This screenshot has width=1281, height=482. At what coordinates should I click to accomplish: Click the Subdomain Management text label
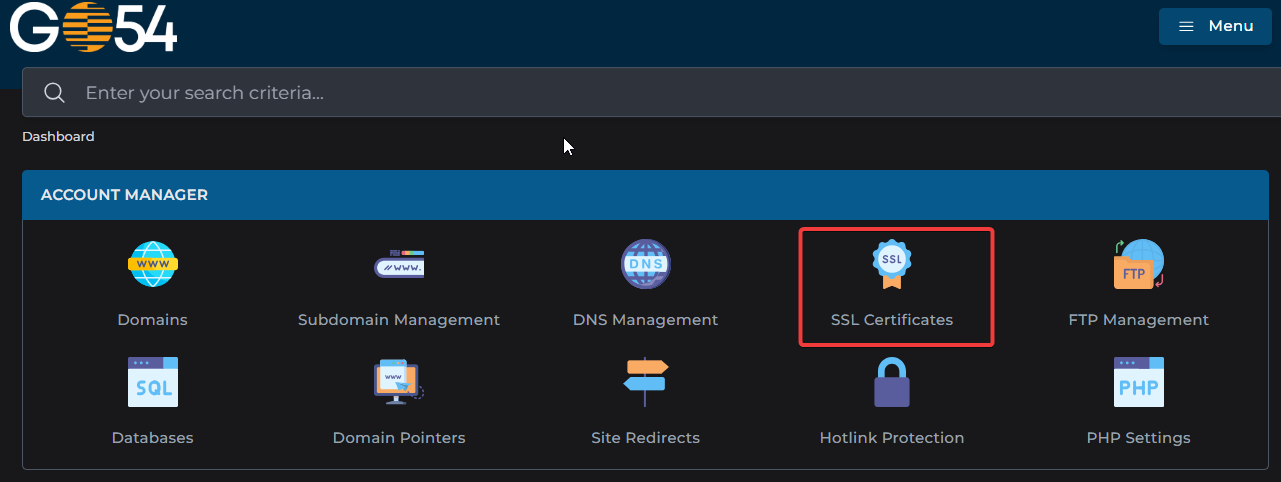(x=398, y=320)
